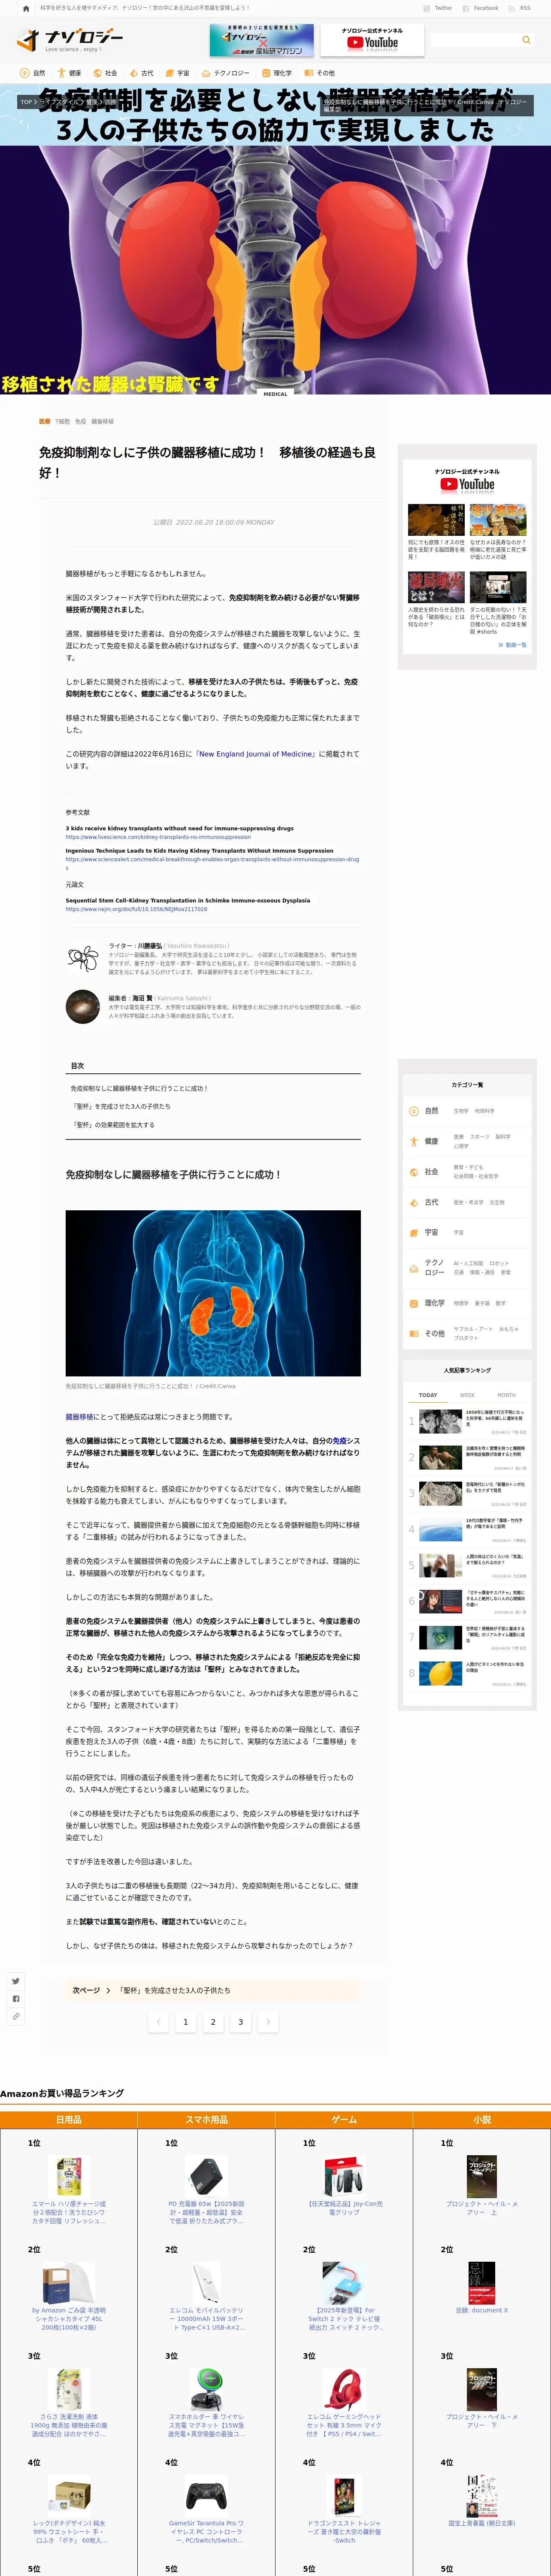Select the TODAY ranking tab
This screenshot has height=2576, width=551.
pyautogui.click(x=428, y=1395)
